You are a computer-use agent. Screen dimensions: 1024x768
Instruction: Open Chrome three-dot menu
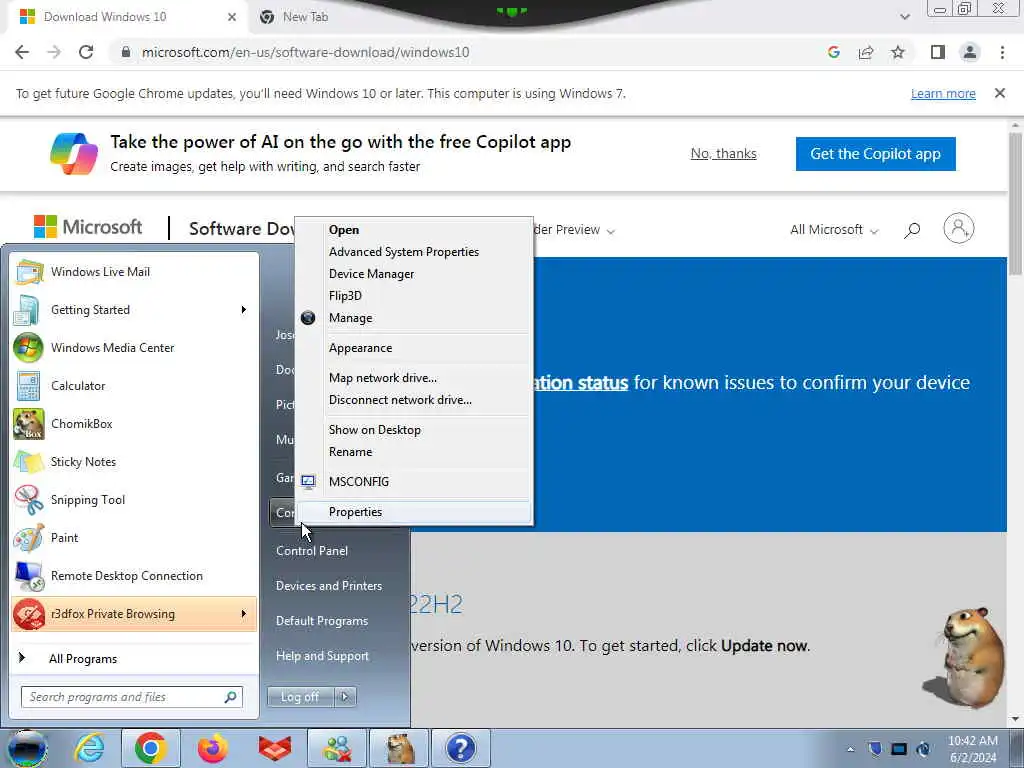pyautogui.click(x=1002, y=52)
